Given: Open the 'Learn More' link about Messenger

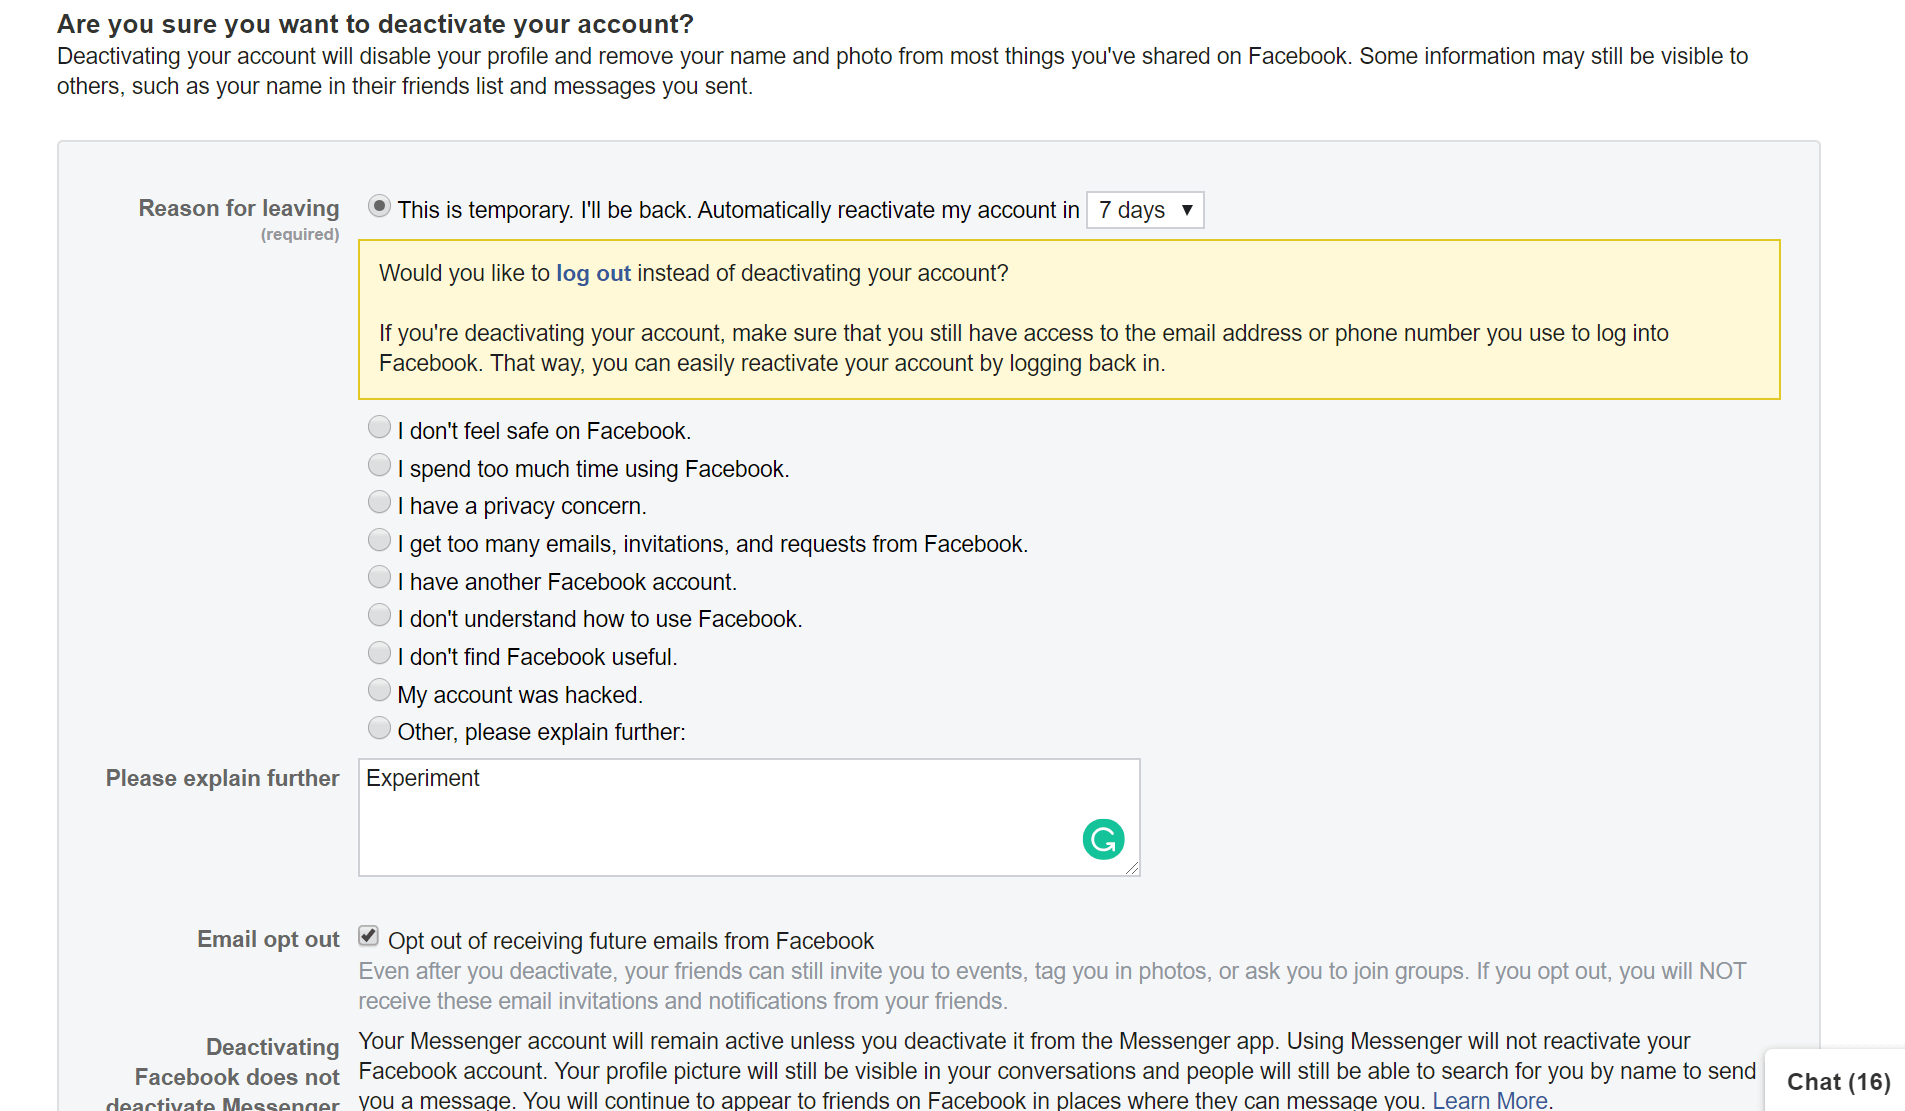Looking at the screenshot, I should click(1489, 1100).
